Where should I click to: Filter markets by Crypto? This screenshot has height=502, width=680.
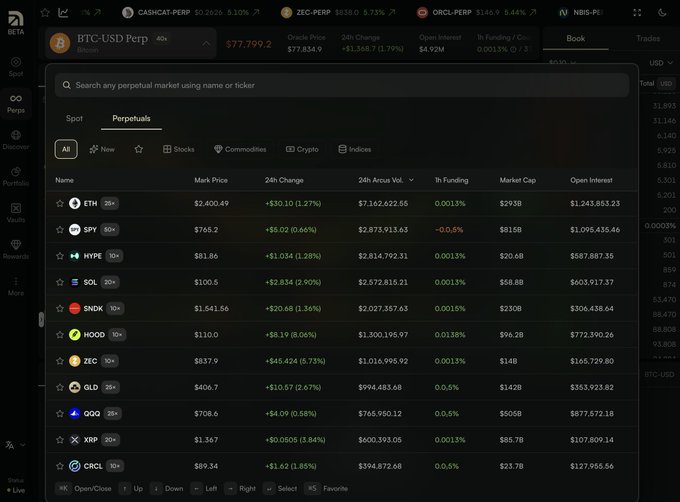point(302,149)
